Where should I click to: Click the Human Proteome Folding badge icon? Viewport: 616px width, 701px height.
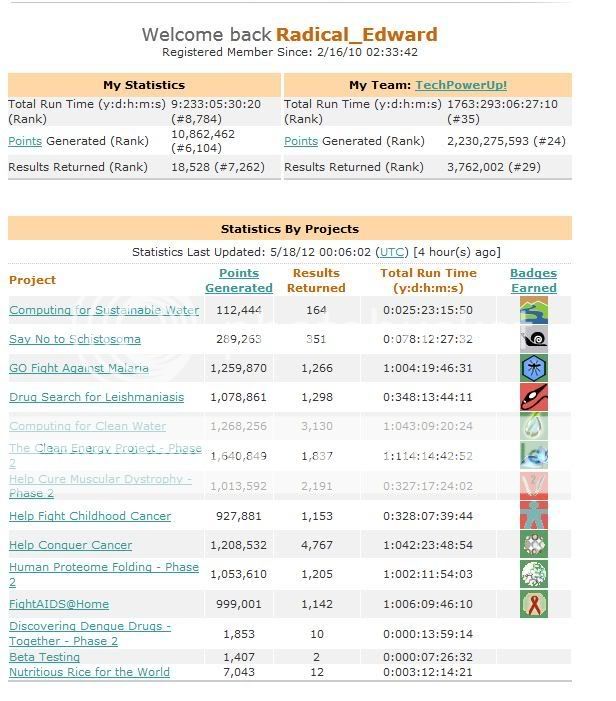click(534, 574)
